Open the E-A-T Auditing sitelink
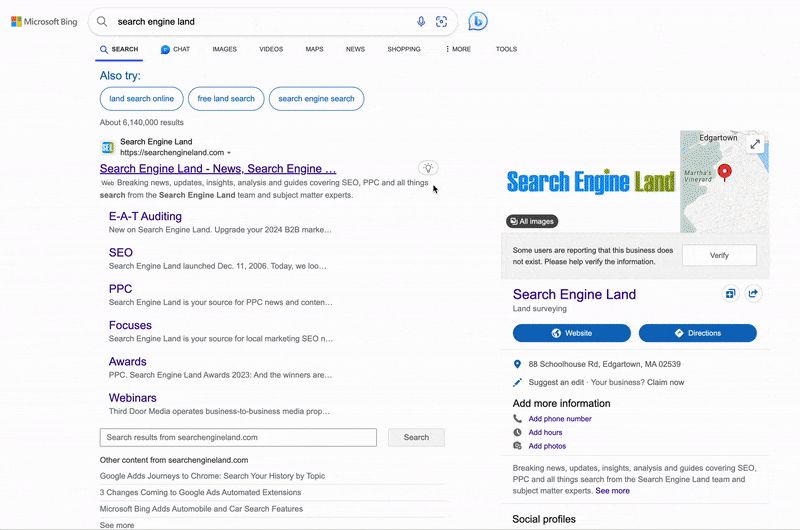The image size is (800, 530). point(145,216)
